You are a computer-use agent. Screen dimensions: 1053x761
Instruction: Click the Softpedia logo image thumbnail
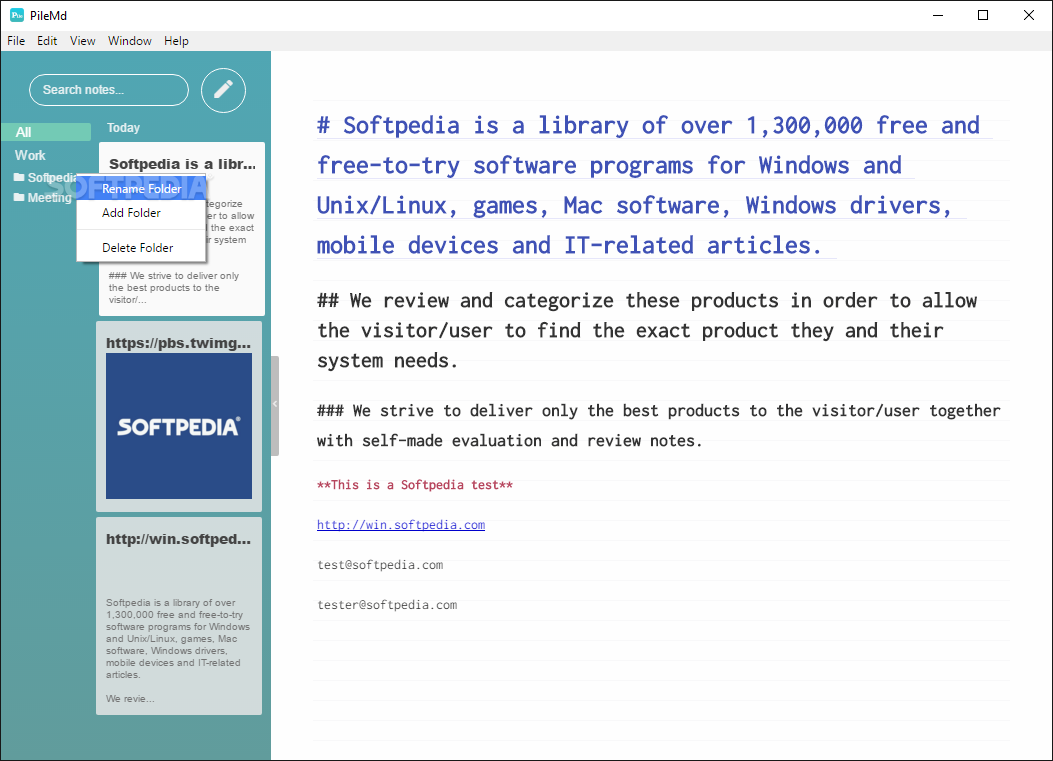[179, 426]
